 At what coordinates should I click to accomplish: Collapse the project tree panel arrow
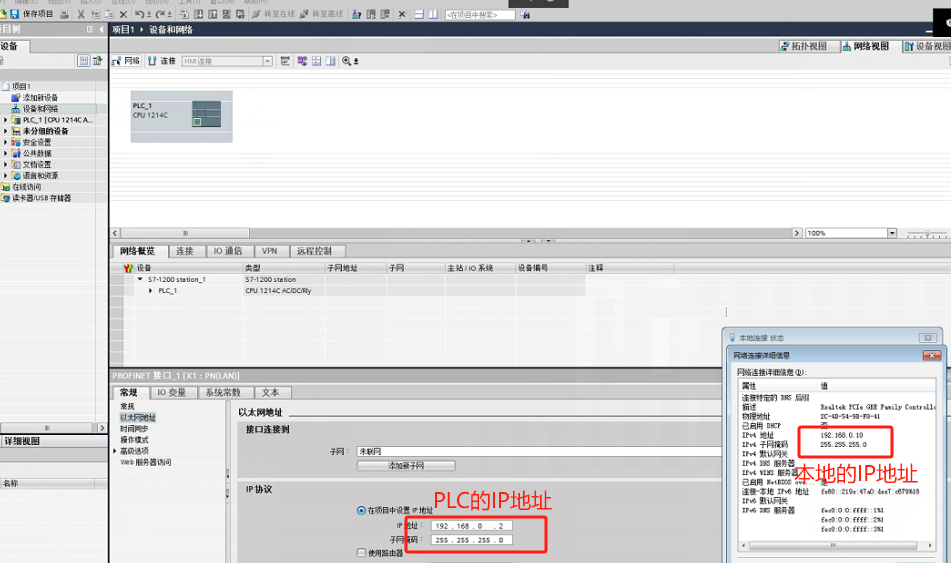(101, 29)
